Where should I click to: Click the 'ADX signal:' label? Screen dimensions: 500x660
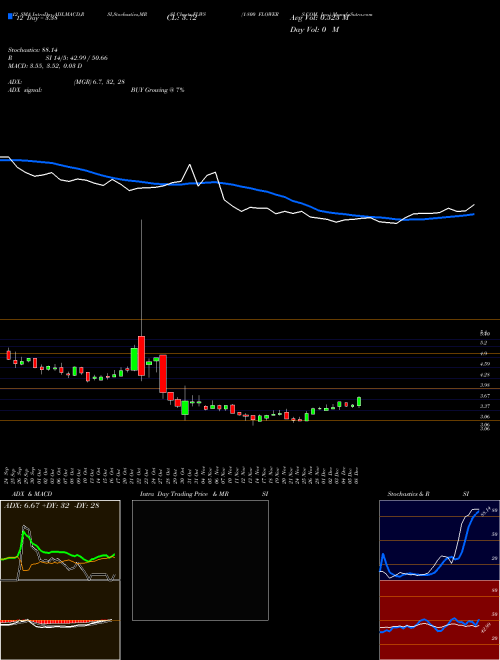(25, 90)
